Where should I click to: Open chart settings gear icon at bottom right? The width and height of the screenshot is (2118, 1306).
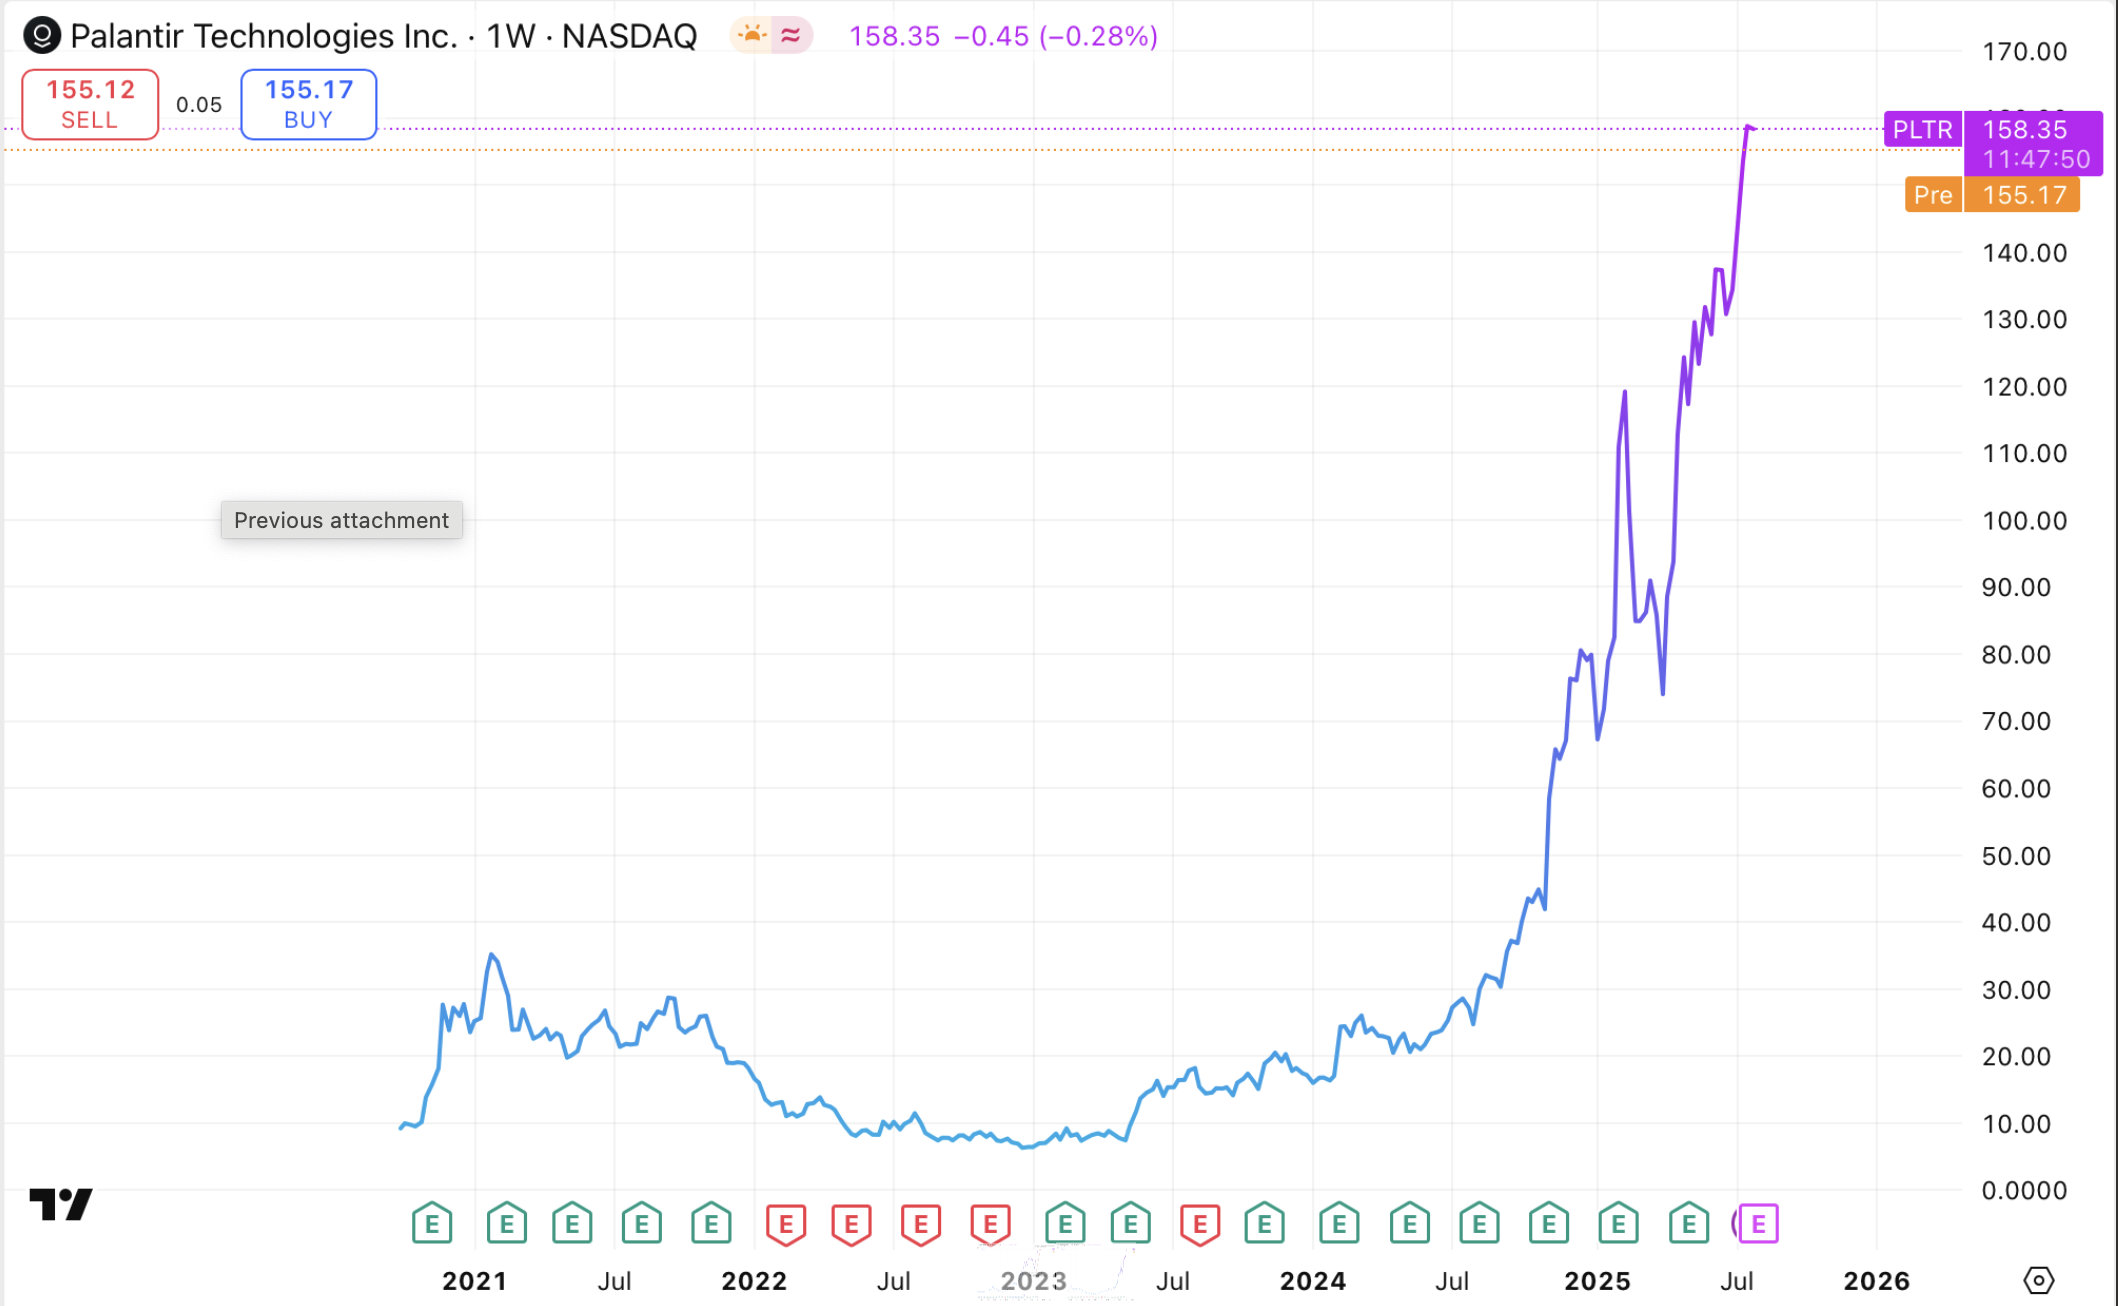click(x=2038, y=1280)
